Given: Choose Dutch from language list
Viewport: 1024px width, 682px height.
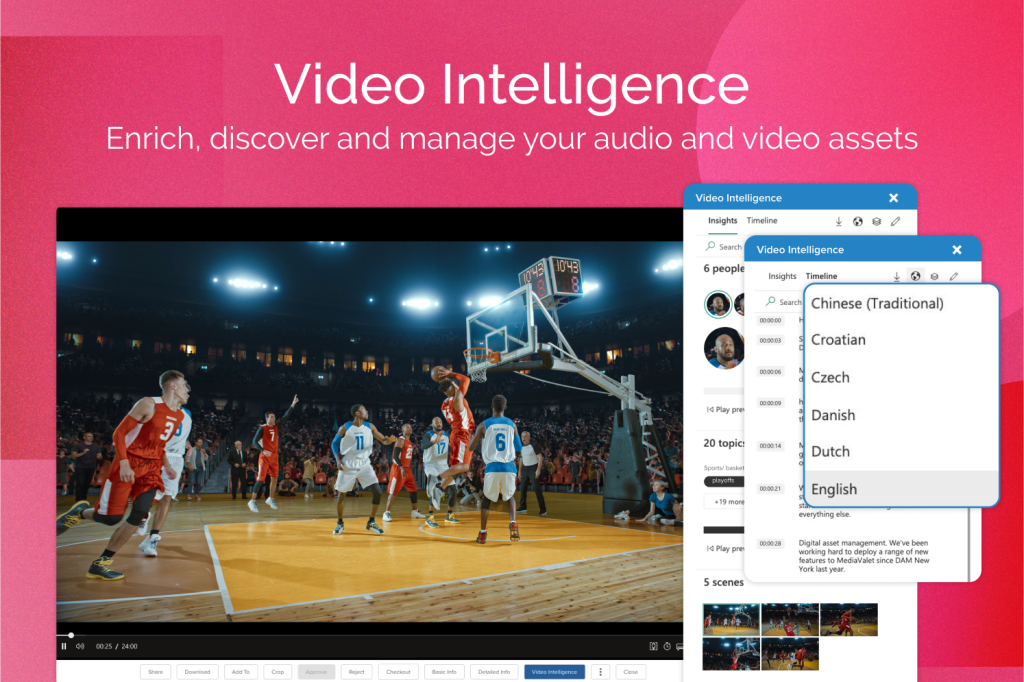Looking at the screenshot, I should tap(901, 451).
